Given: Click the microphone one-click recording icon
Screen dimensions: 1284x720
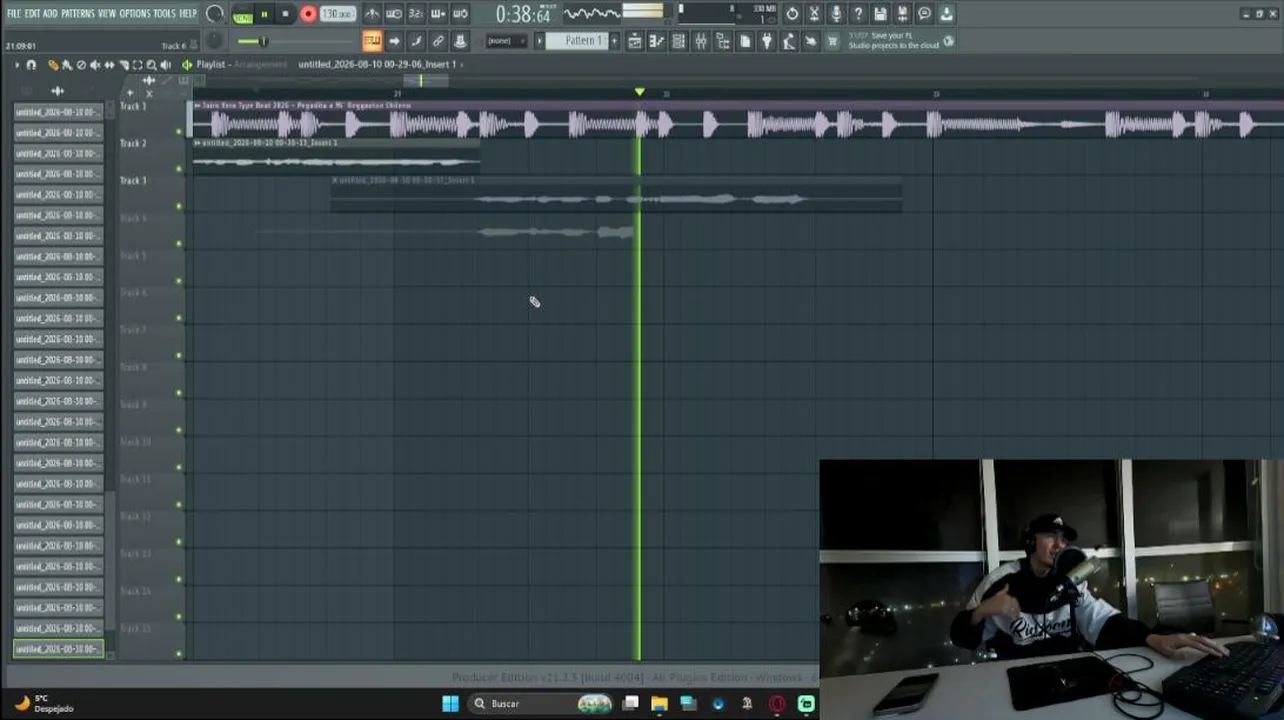Looking at the screenshot, I should click(x=836, y=14).
